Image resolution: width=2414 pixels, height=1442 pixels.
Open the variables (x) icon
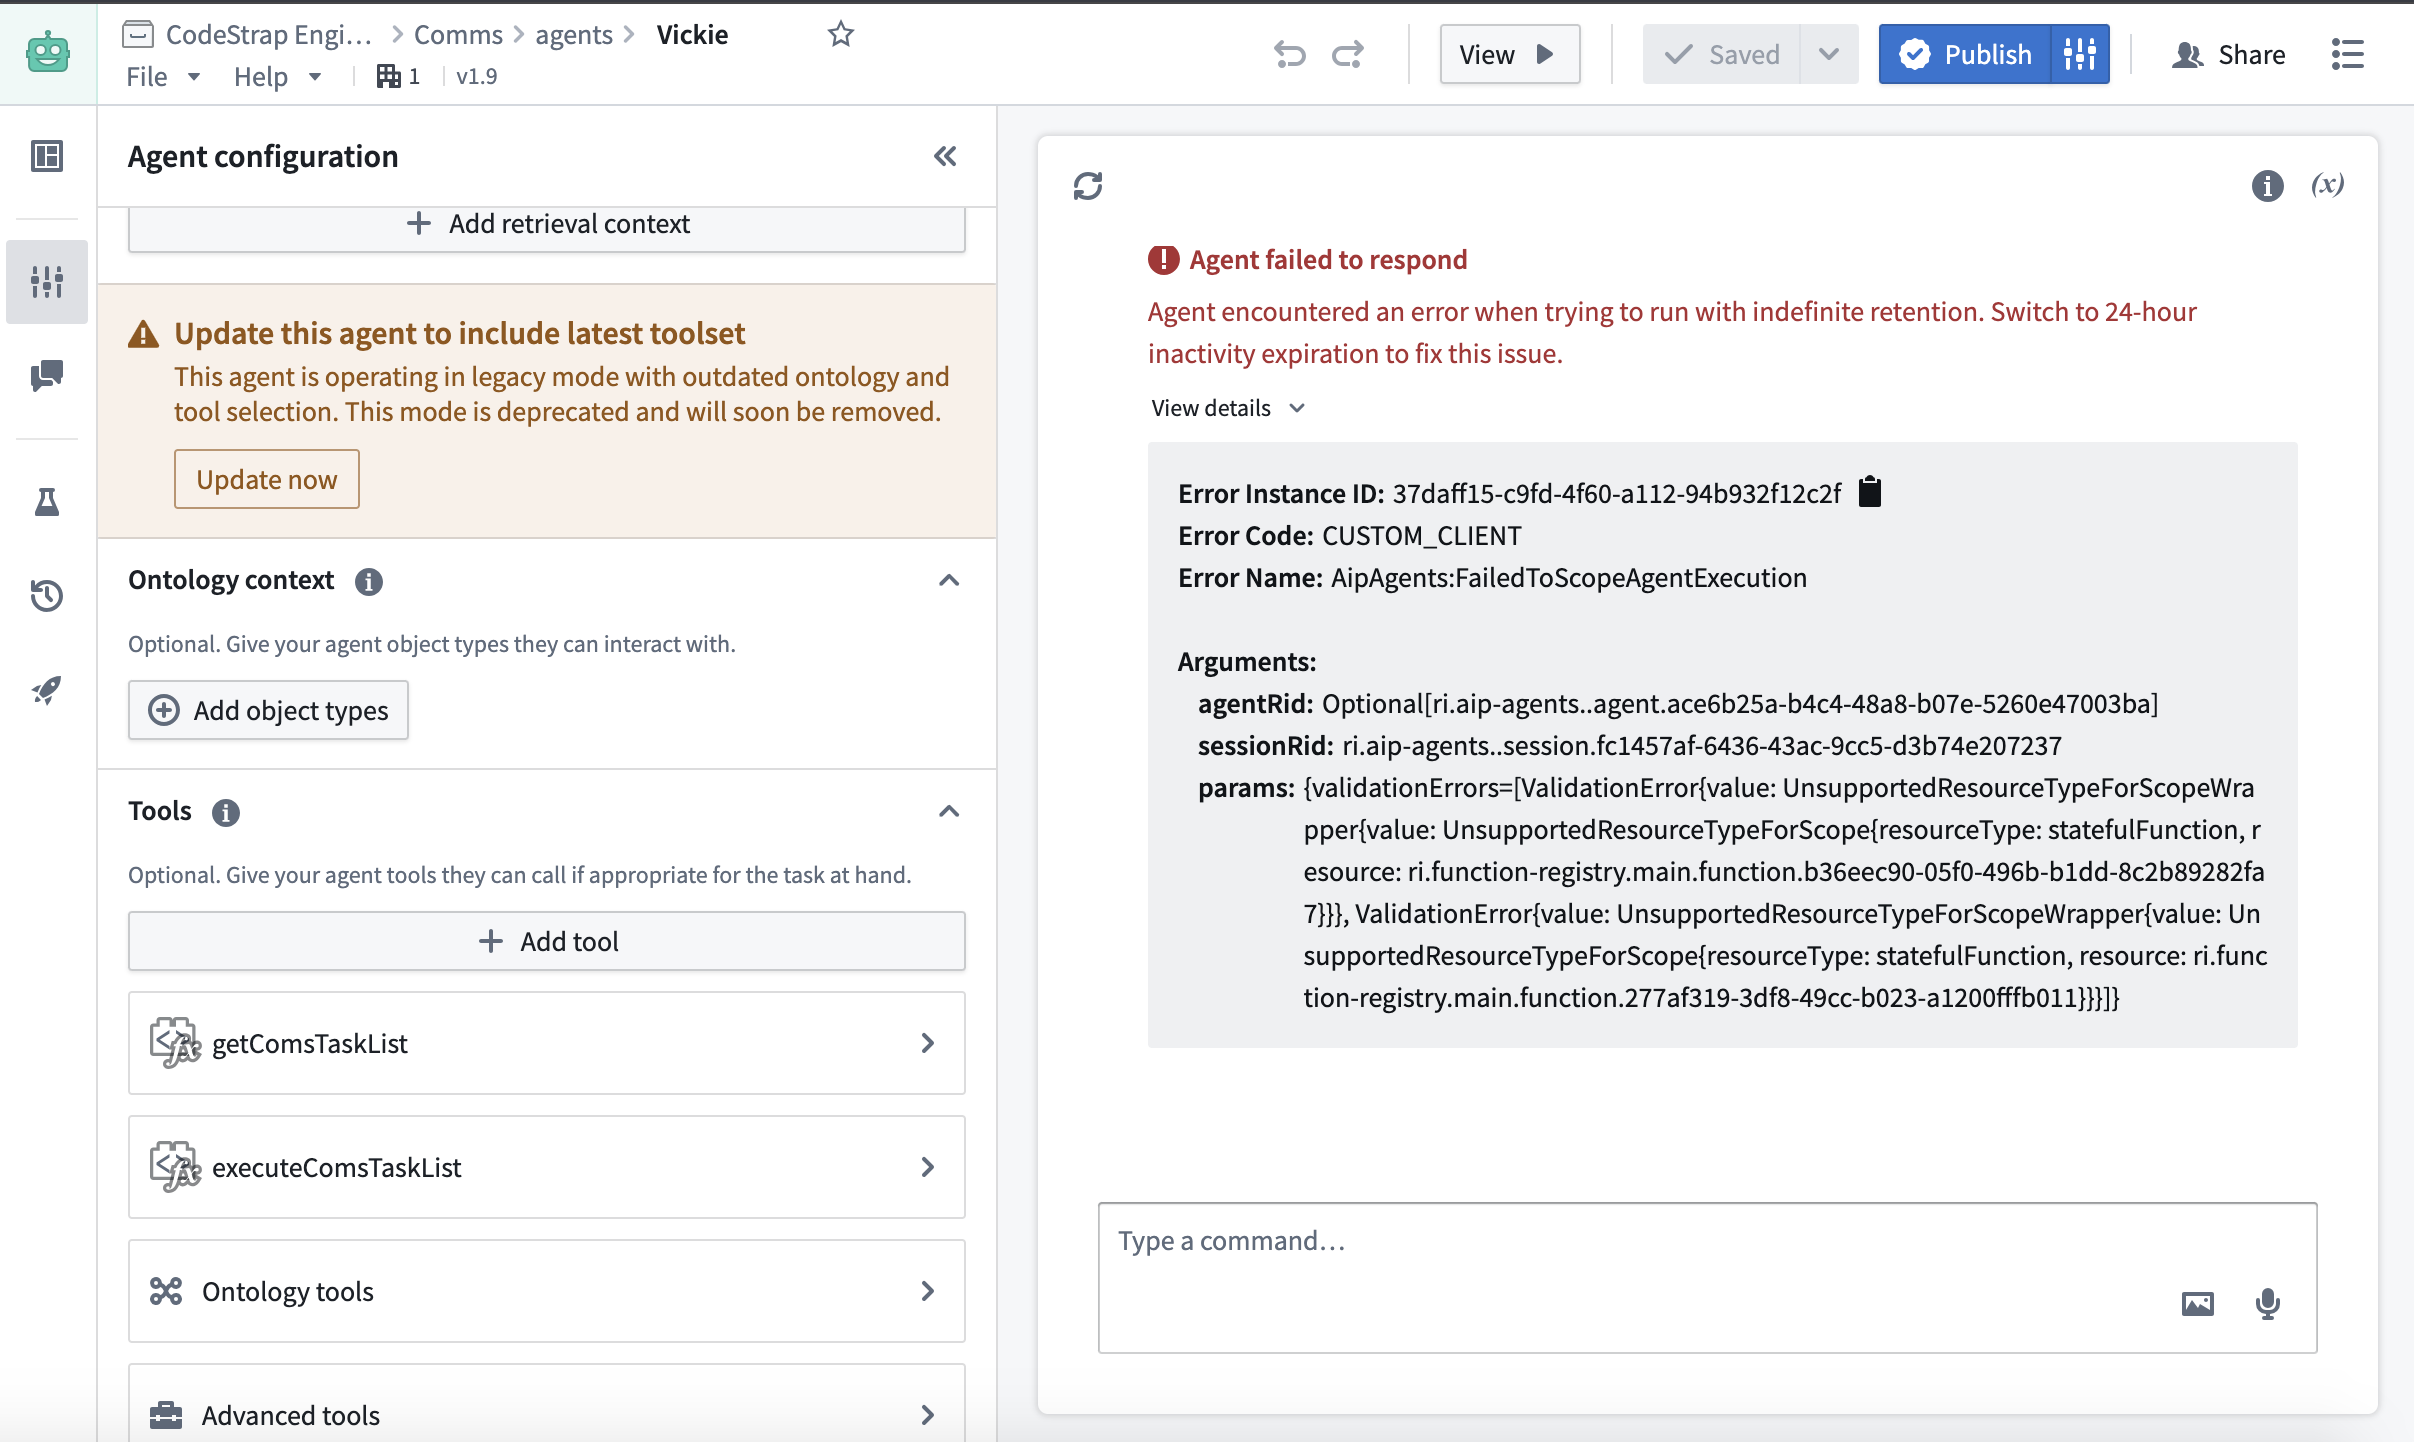point(2327,184)
